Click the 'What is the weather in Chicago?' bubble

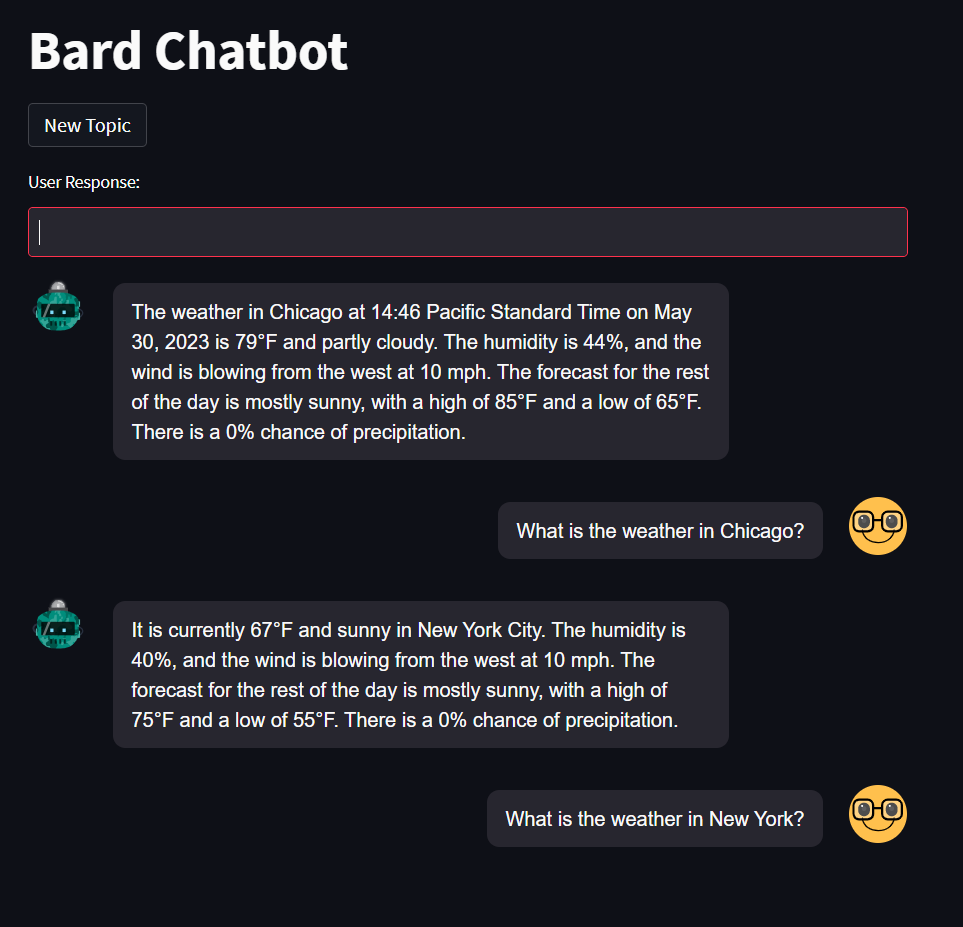tap(659, 530)
